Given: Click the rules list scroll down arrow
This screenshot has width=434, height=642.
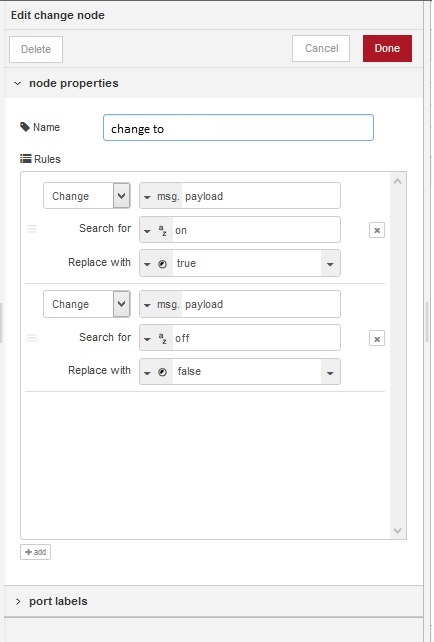Looking at the screenshot, I should (397, 531).
